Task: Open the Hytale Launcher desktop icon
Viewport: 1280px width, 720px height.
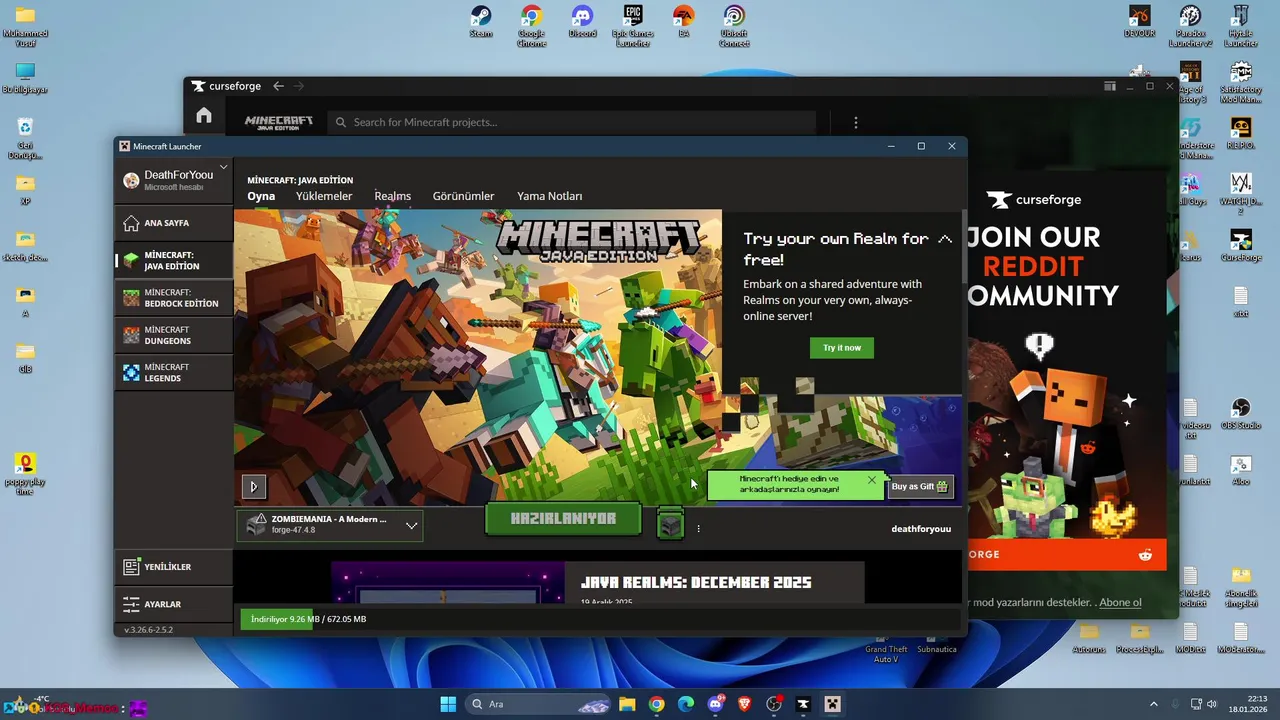Action: 1241,26
